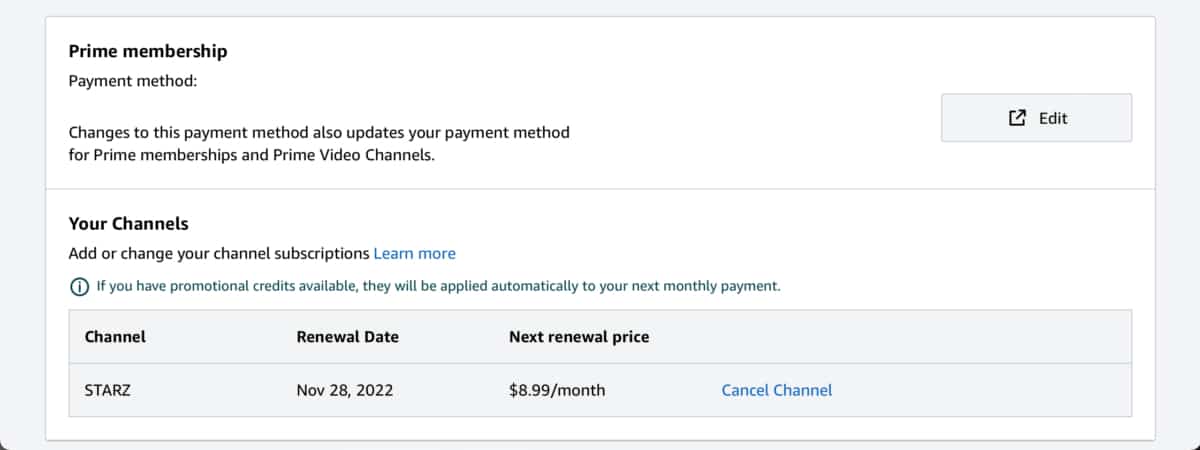Click the Your Channels heading
Image resolution: width=1200 pixels, height=450 pixels.
point(128,224)
